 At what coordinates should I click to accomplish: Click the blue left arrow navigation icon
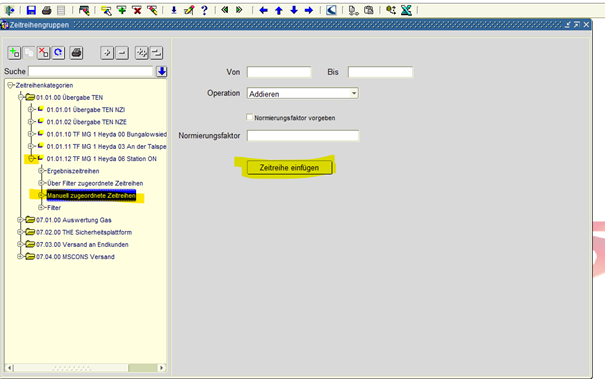(264, 10)
